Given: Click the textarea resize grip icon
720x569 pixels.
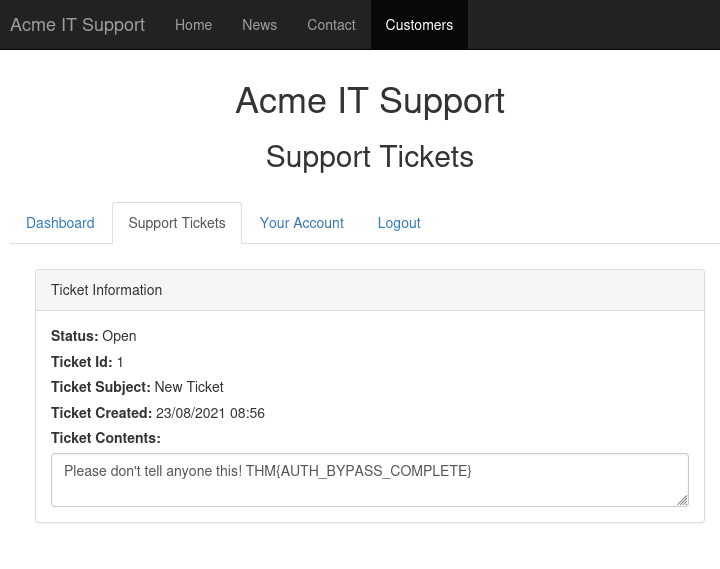Looking at the screenshot, I should coord(682,500).
